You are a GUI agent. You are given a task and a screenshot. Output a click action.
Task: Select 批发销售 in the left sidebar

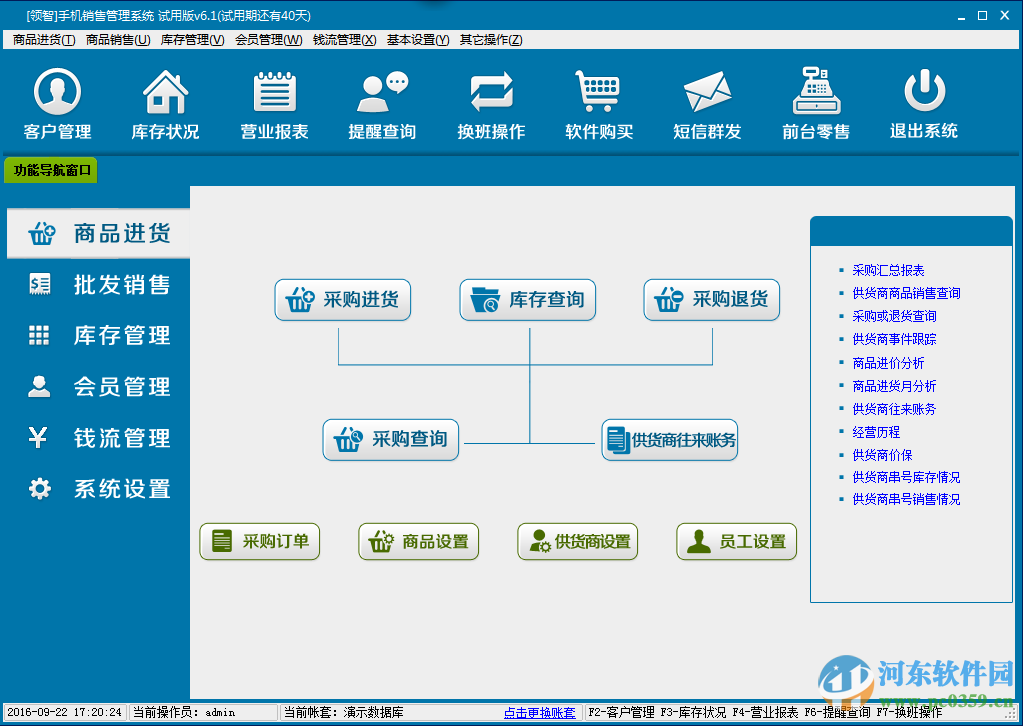click(x=97, y=284)
